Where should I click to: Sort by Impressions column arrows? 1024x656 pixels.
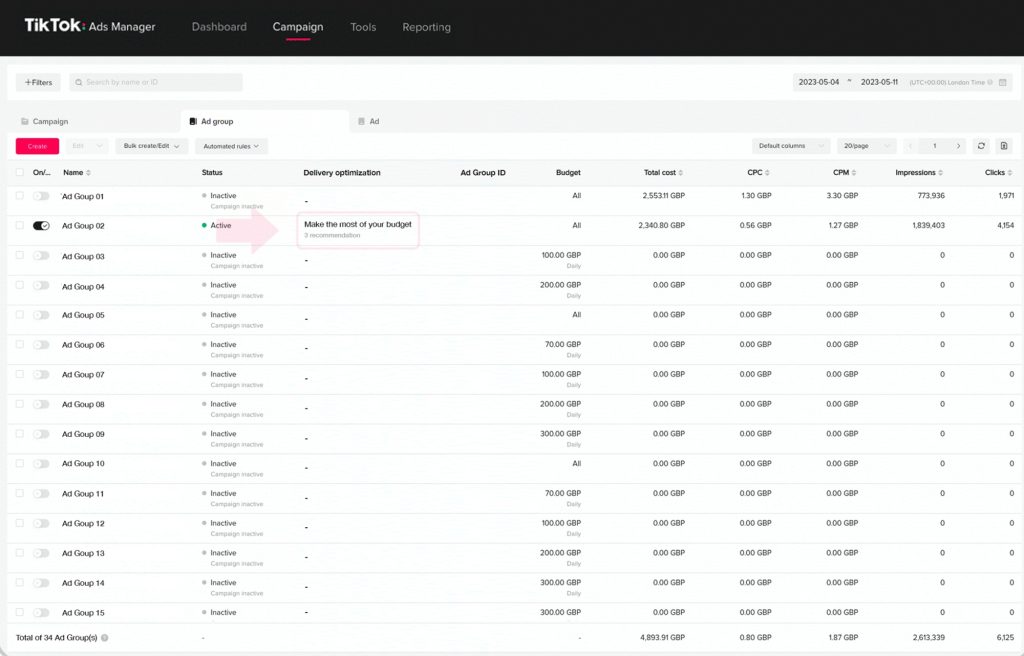click(x=940, y=172)
